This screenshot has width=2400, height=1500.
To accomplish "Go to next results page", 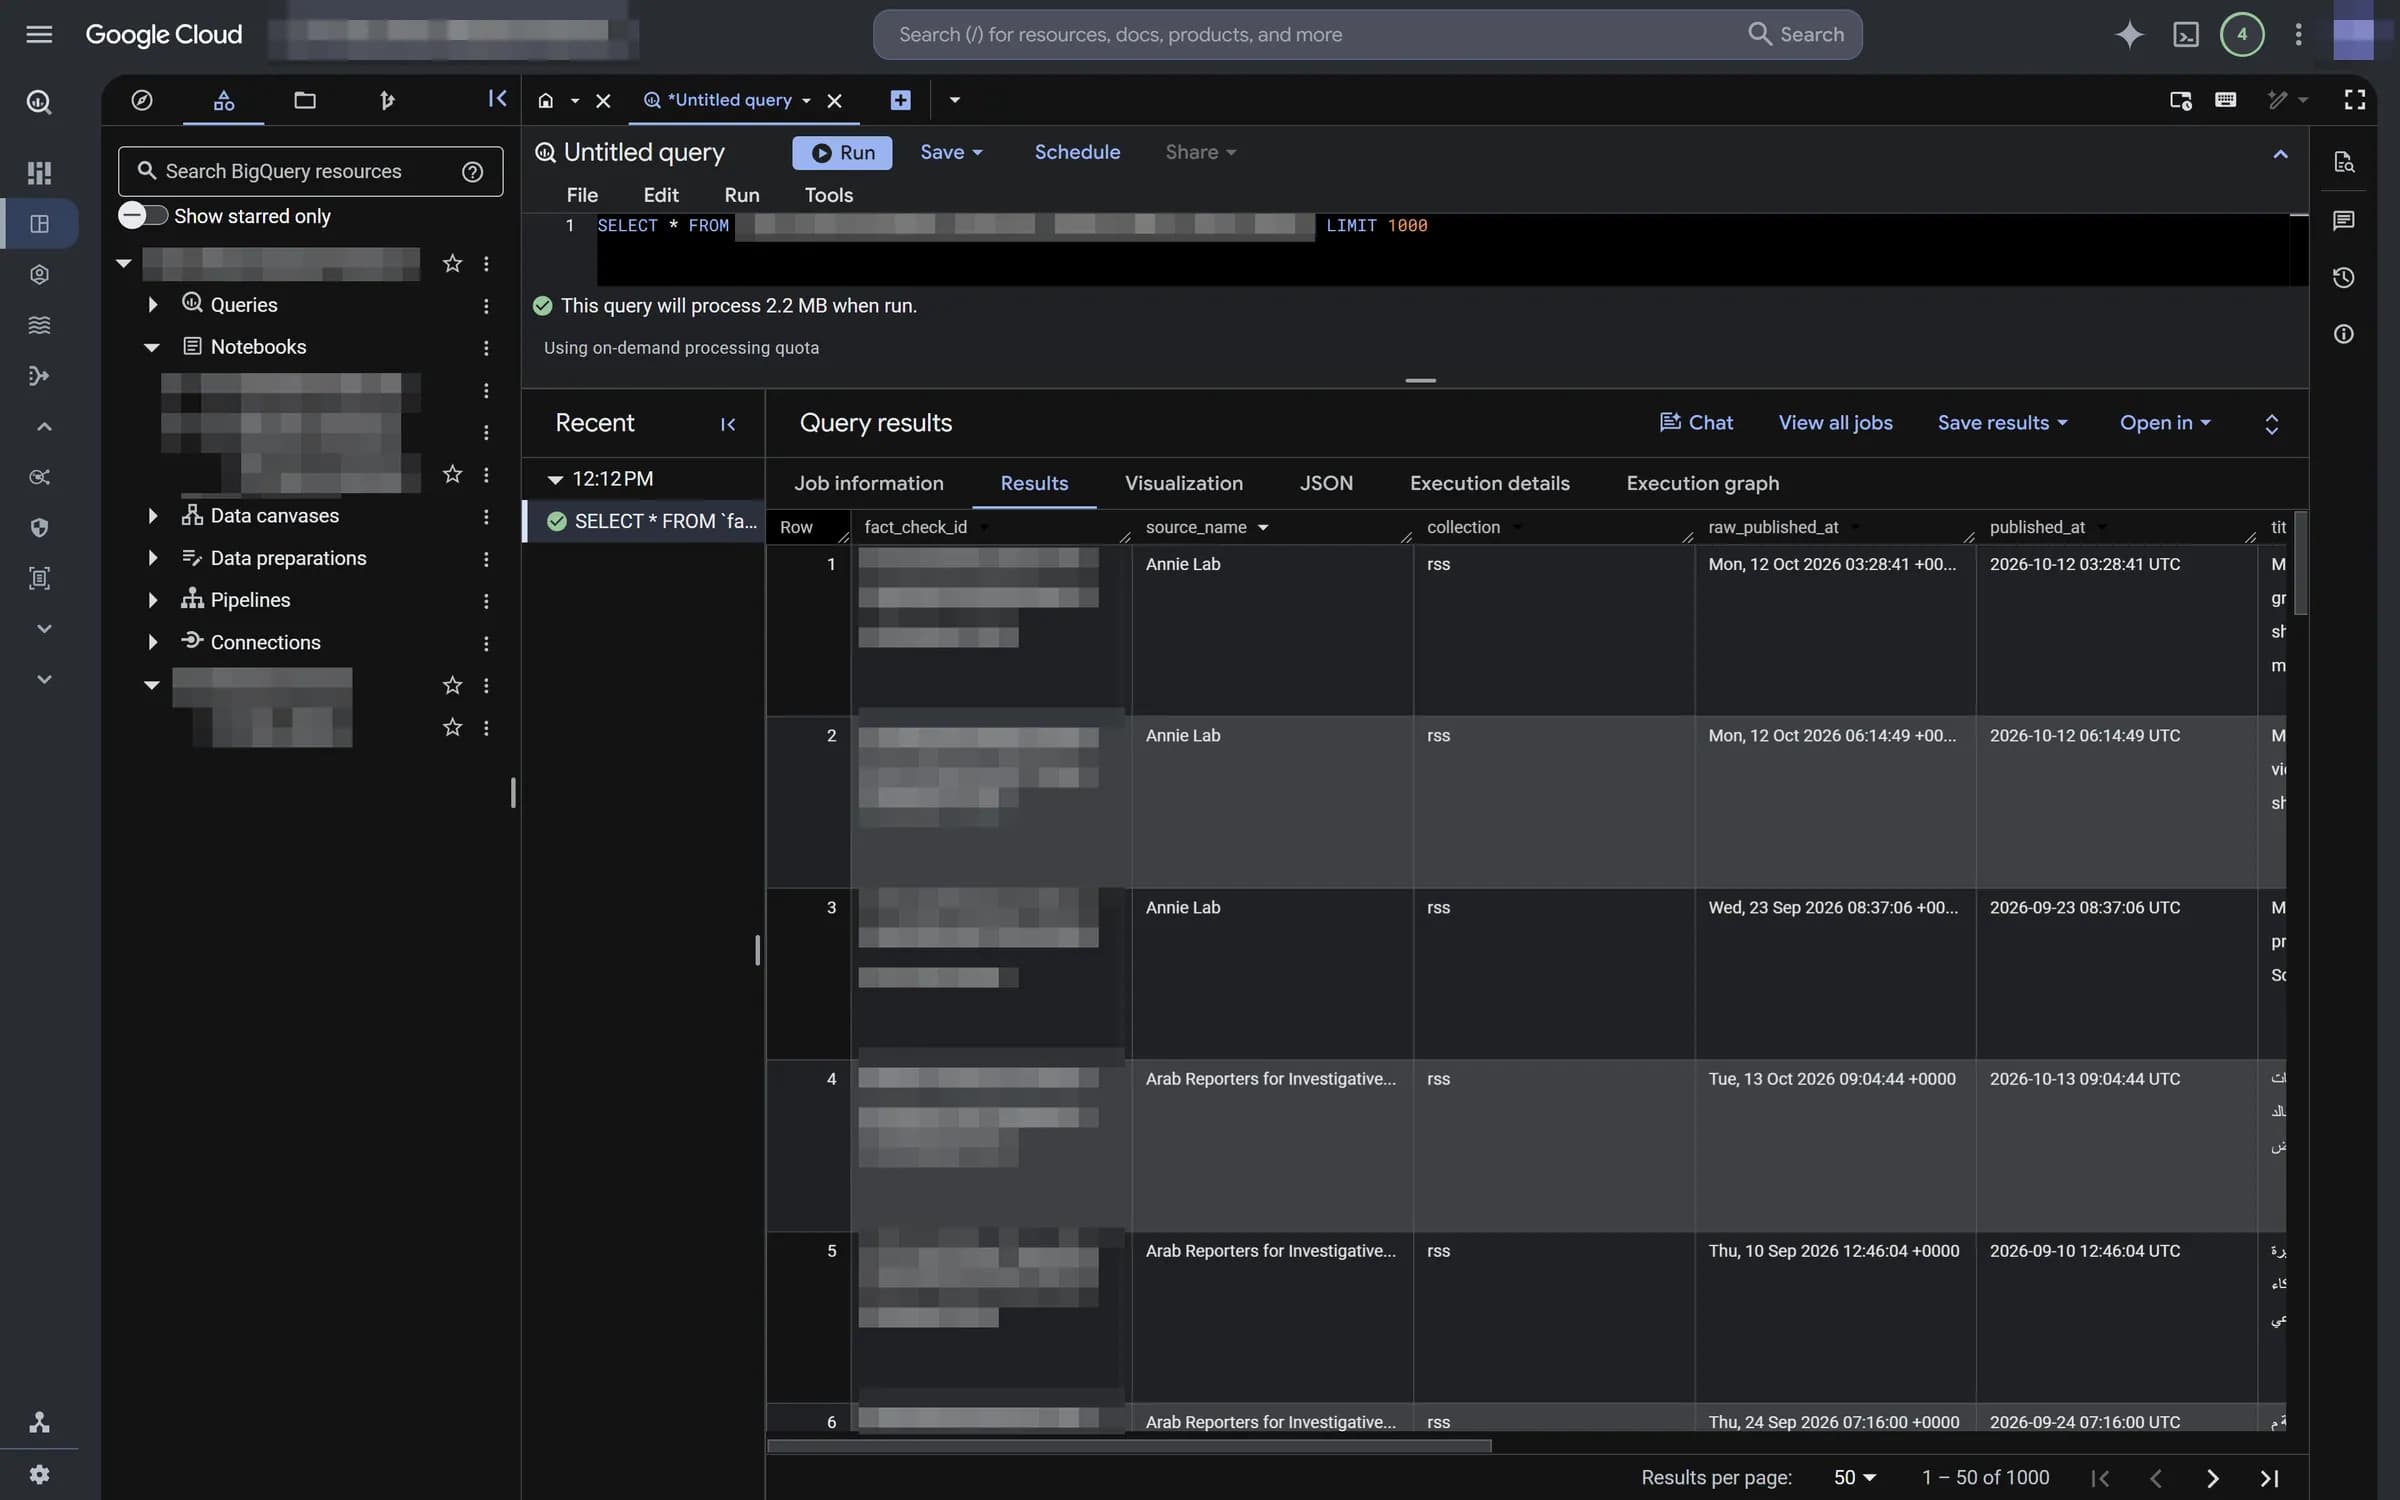I will coord(2212,1478).
